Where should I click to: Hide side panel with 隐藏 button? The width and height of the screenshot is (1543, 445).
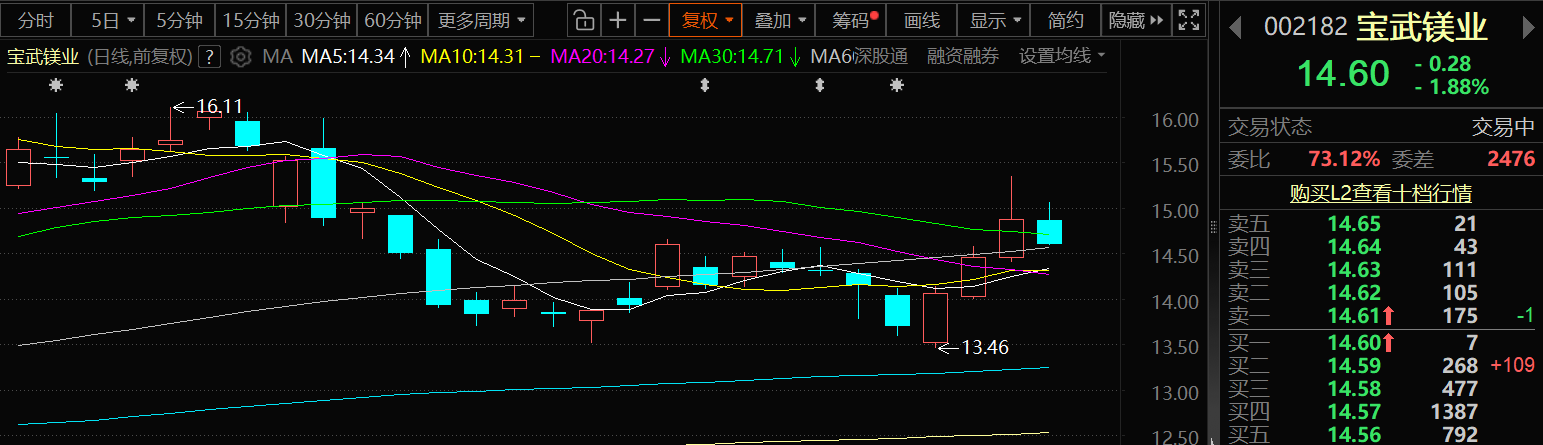pos(1136,20)
